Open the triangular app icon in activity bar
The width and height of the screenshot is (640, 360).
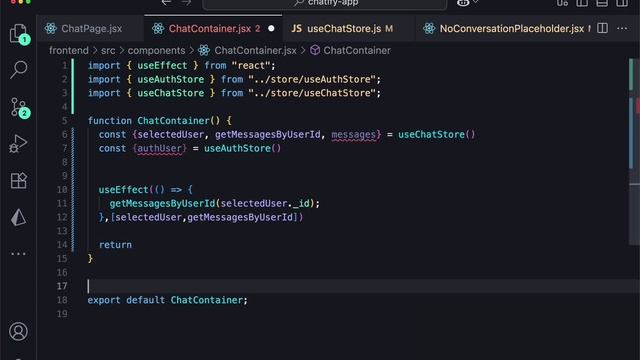click(18, 217)
